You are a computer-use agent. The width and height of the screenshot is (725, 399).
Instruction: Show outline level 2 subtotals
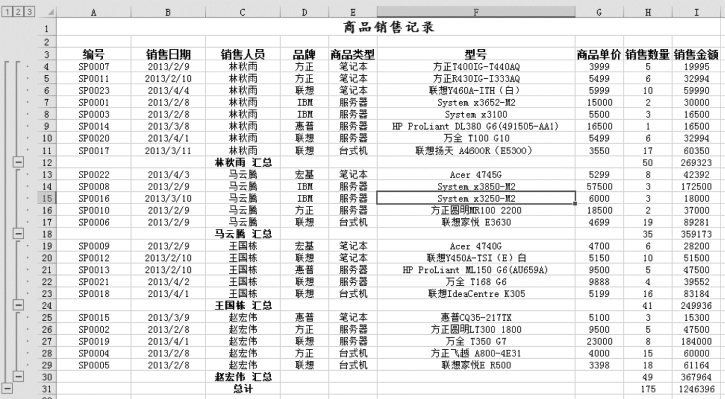[x=18, y=12]
